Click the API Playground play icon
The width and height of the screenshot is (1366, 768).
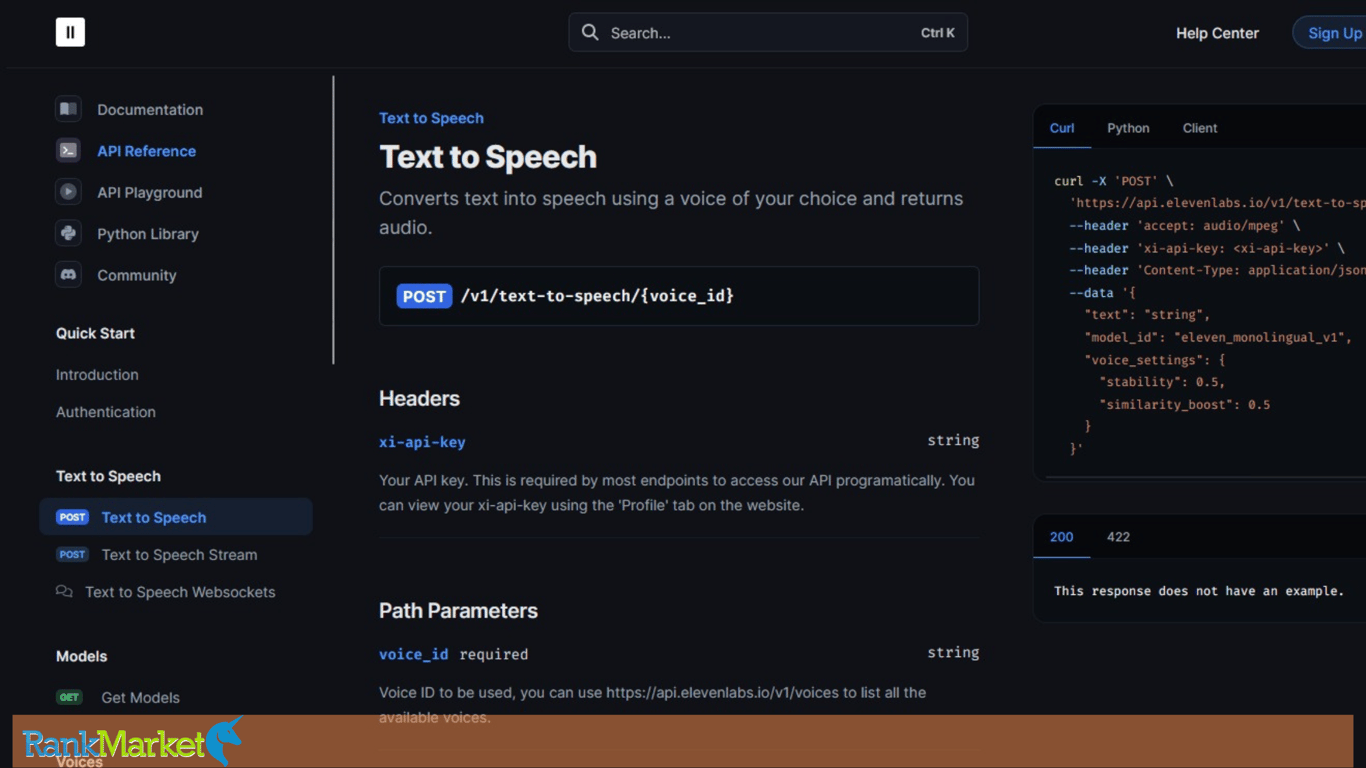pyautogui.click(x=68, y=192)
